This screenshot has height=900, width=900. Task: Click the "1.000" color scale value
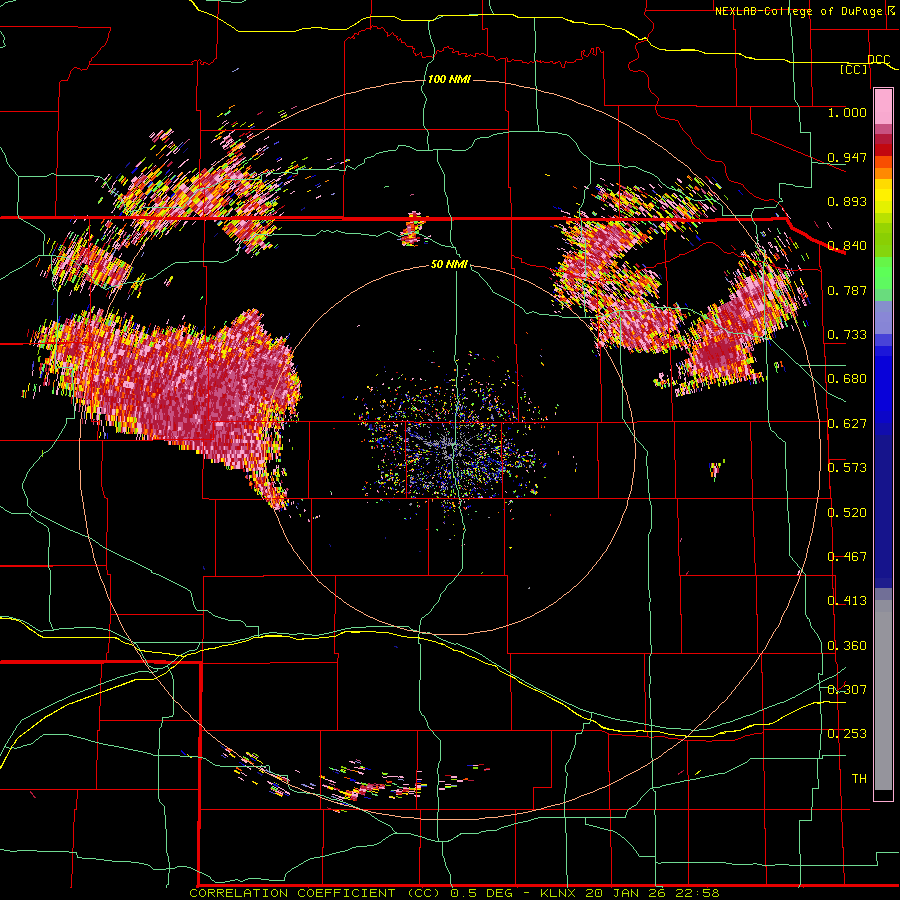coord(847,112)
